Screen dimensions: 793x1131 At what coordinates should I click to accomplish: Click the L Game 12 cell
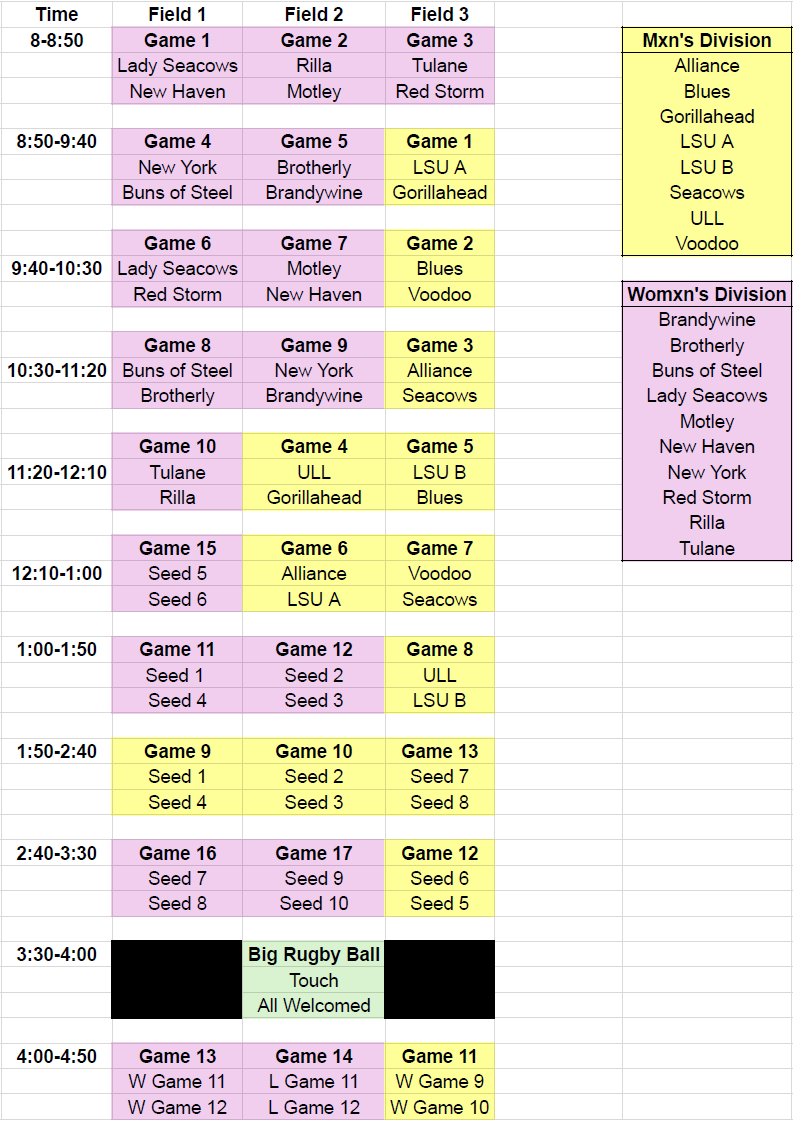click(x=313, y=1108)
